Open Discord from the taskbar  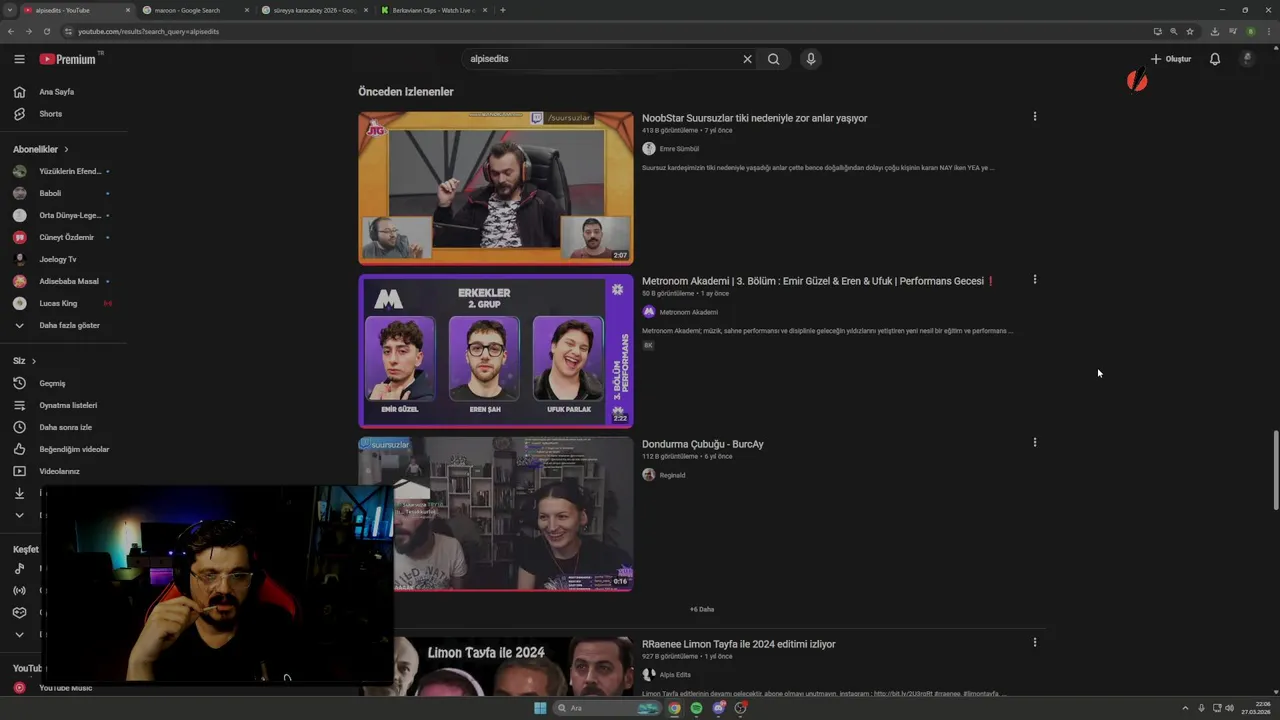pos(719,708)
